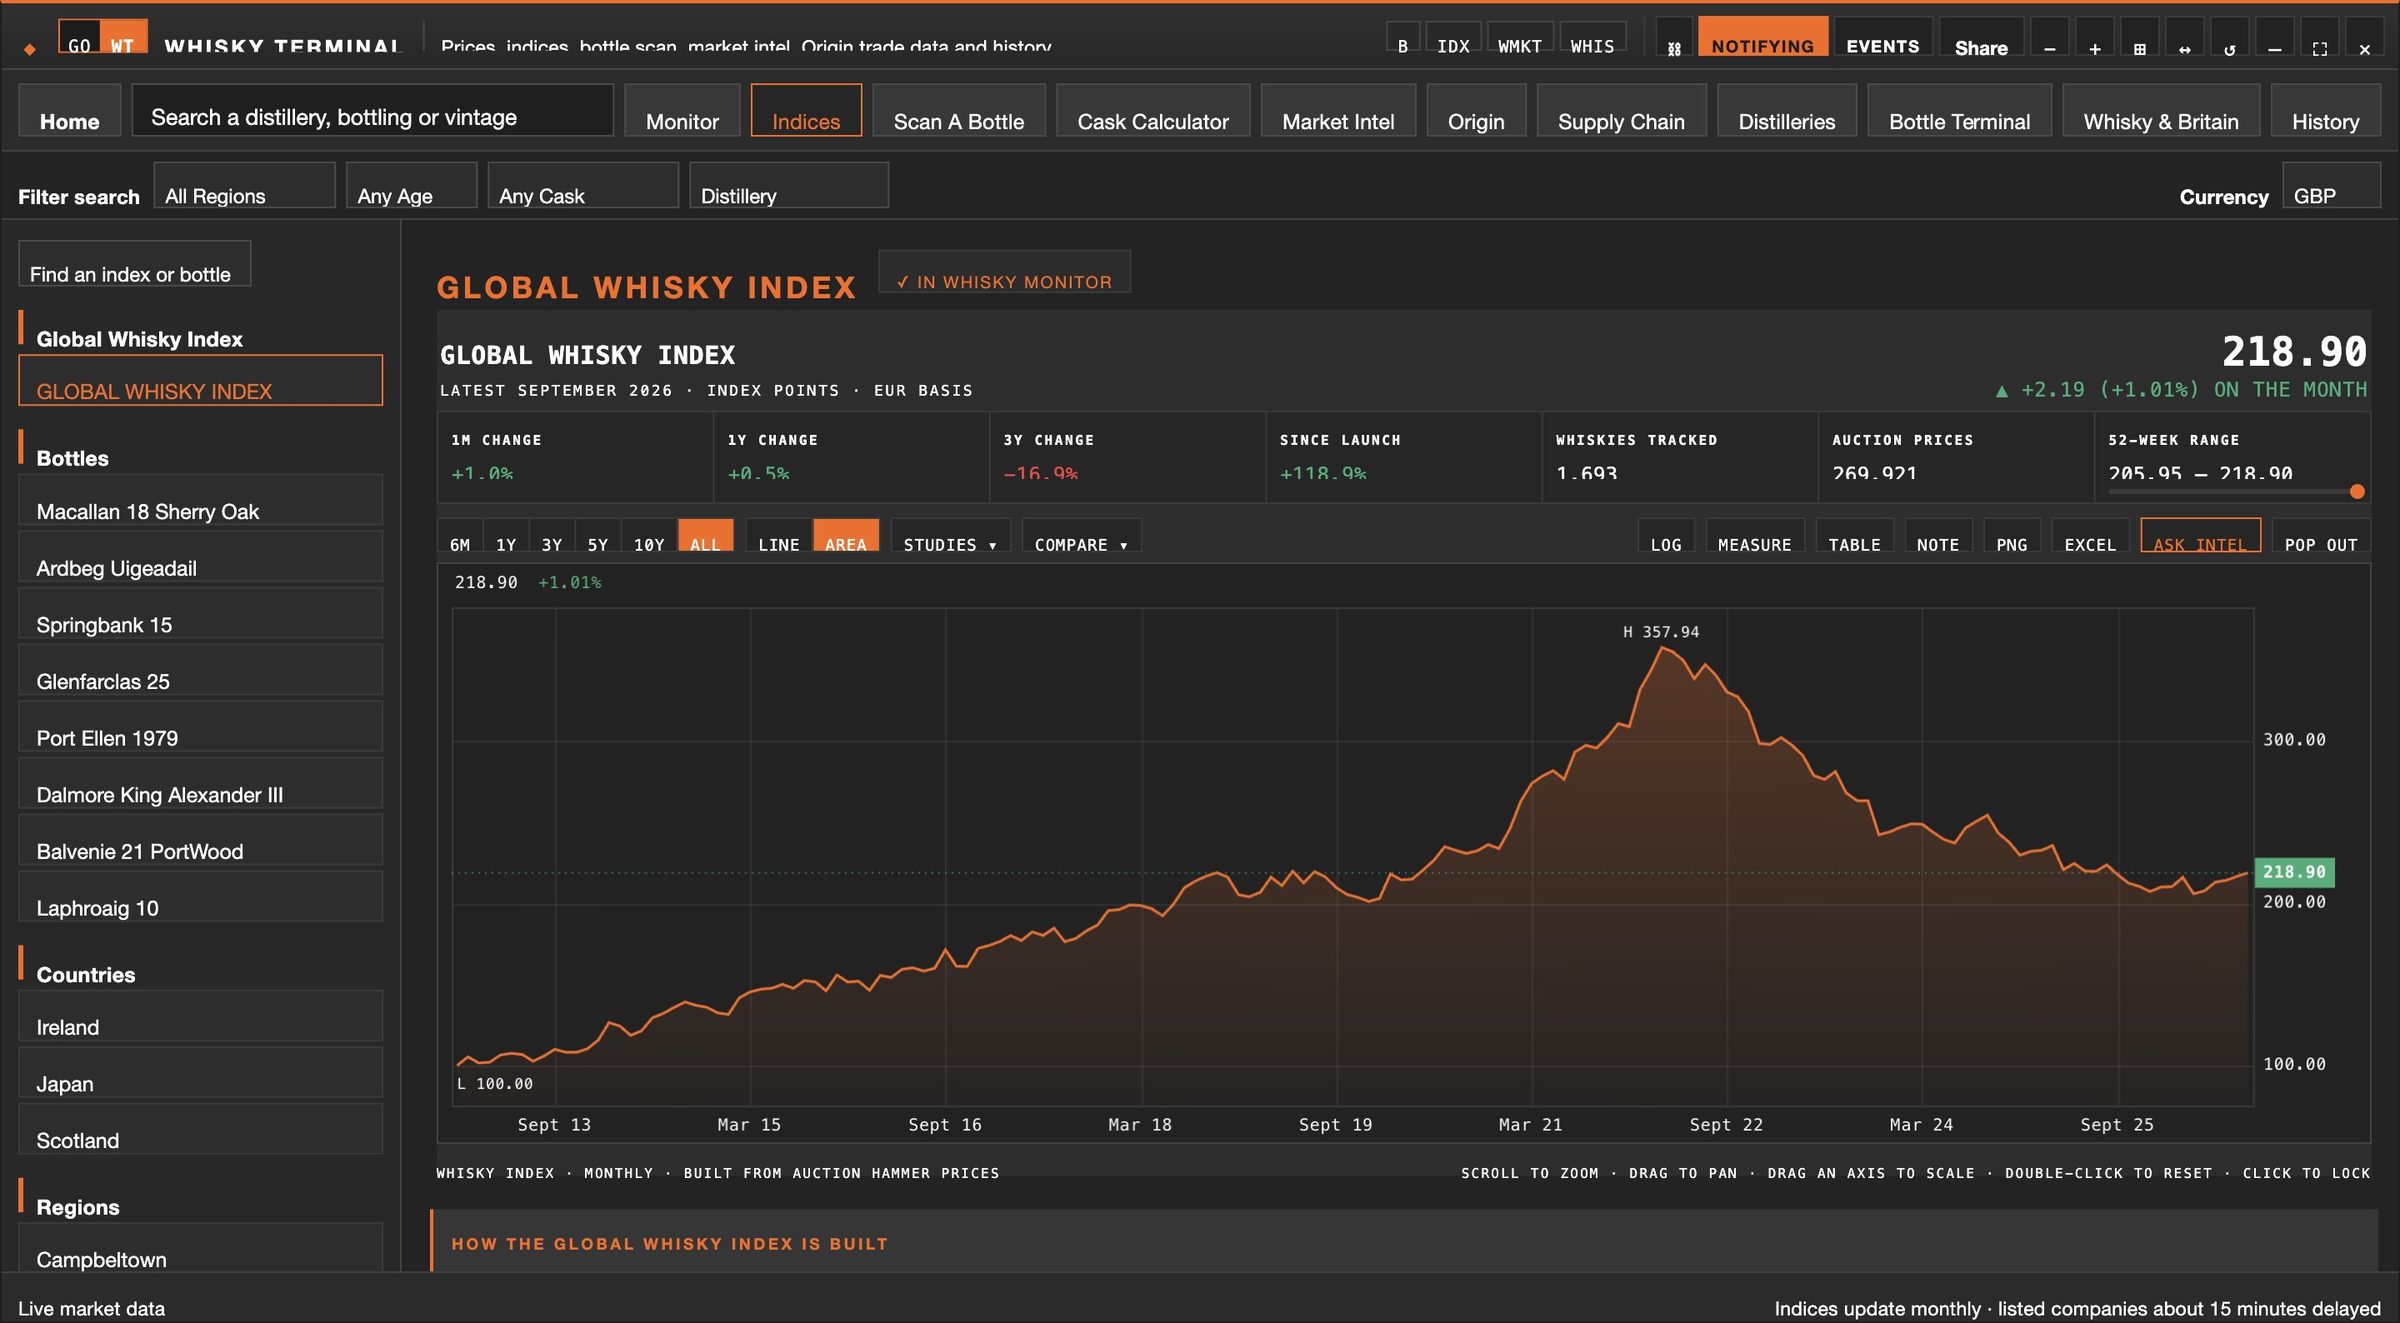Screen dimensions: 2400x1323
Task: Open the Distillery filter dropdown
Action: [789, 186]
